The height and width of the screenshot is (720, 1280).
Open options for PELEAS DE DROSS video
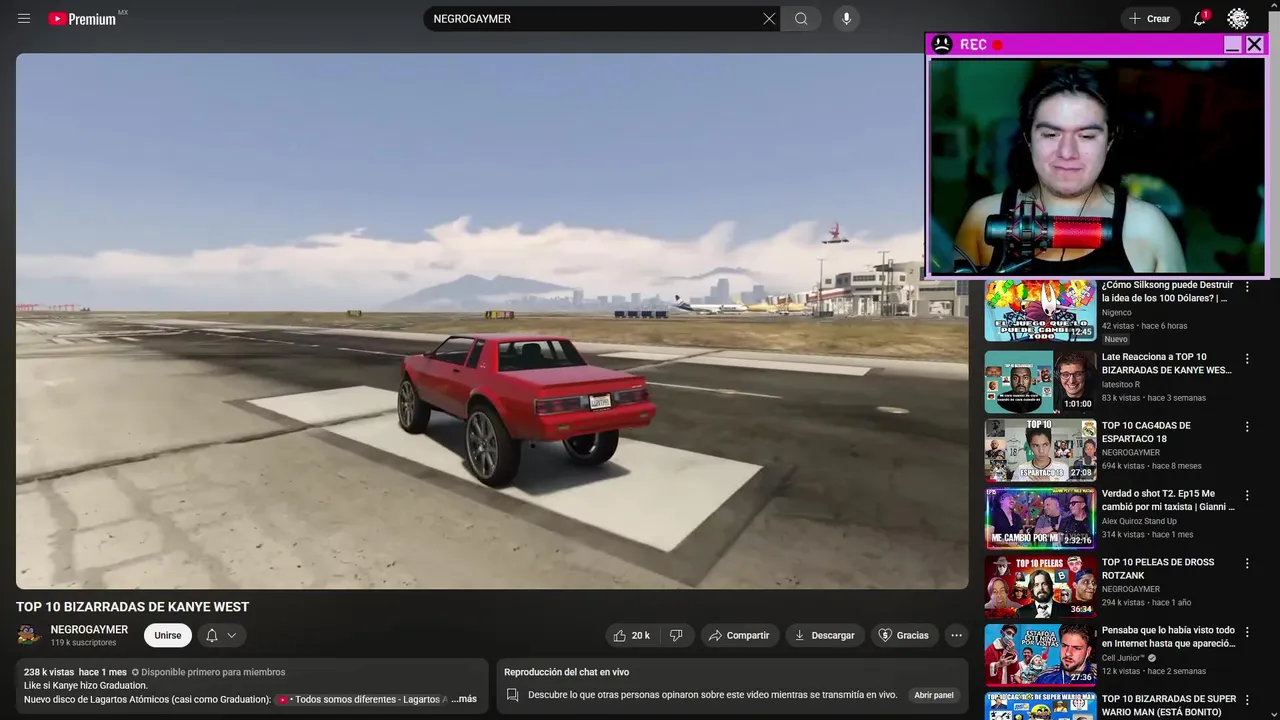pyautogui.click(x=1247, y=563)
